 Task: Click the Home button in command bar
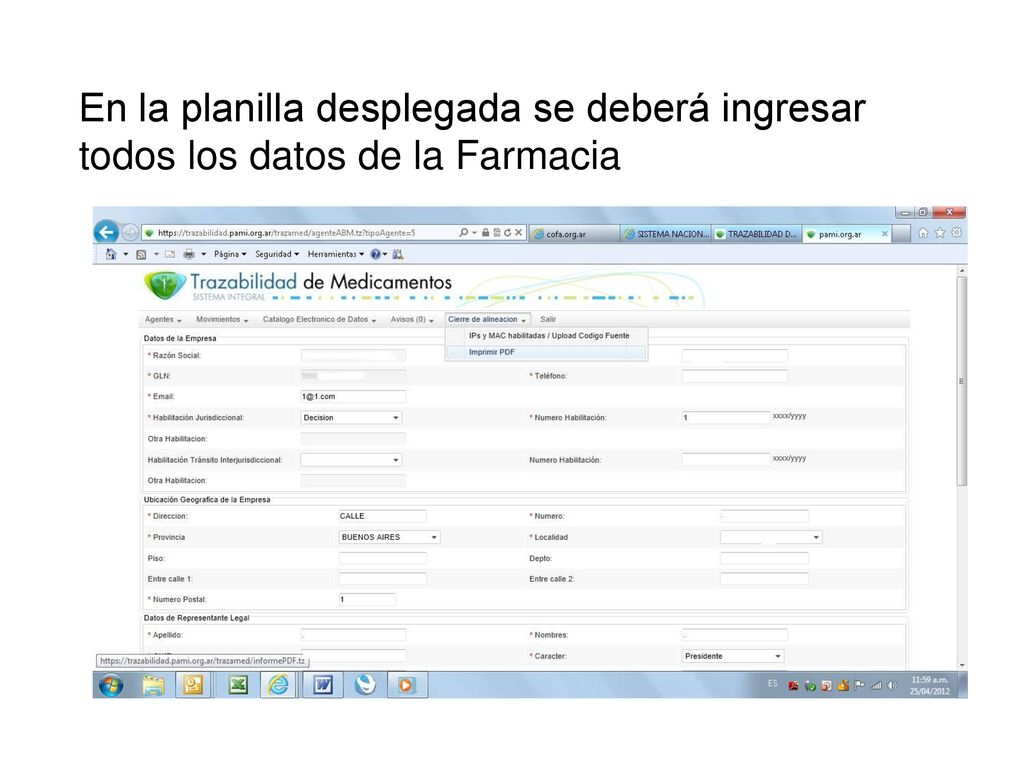[111, 254]
